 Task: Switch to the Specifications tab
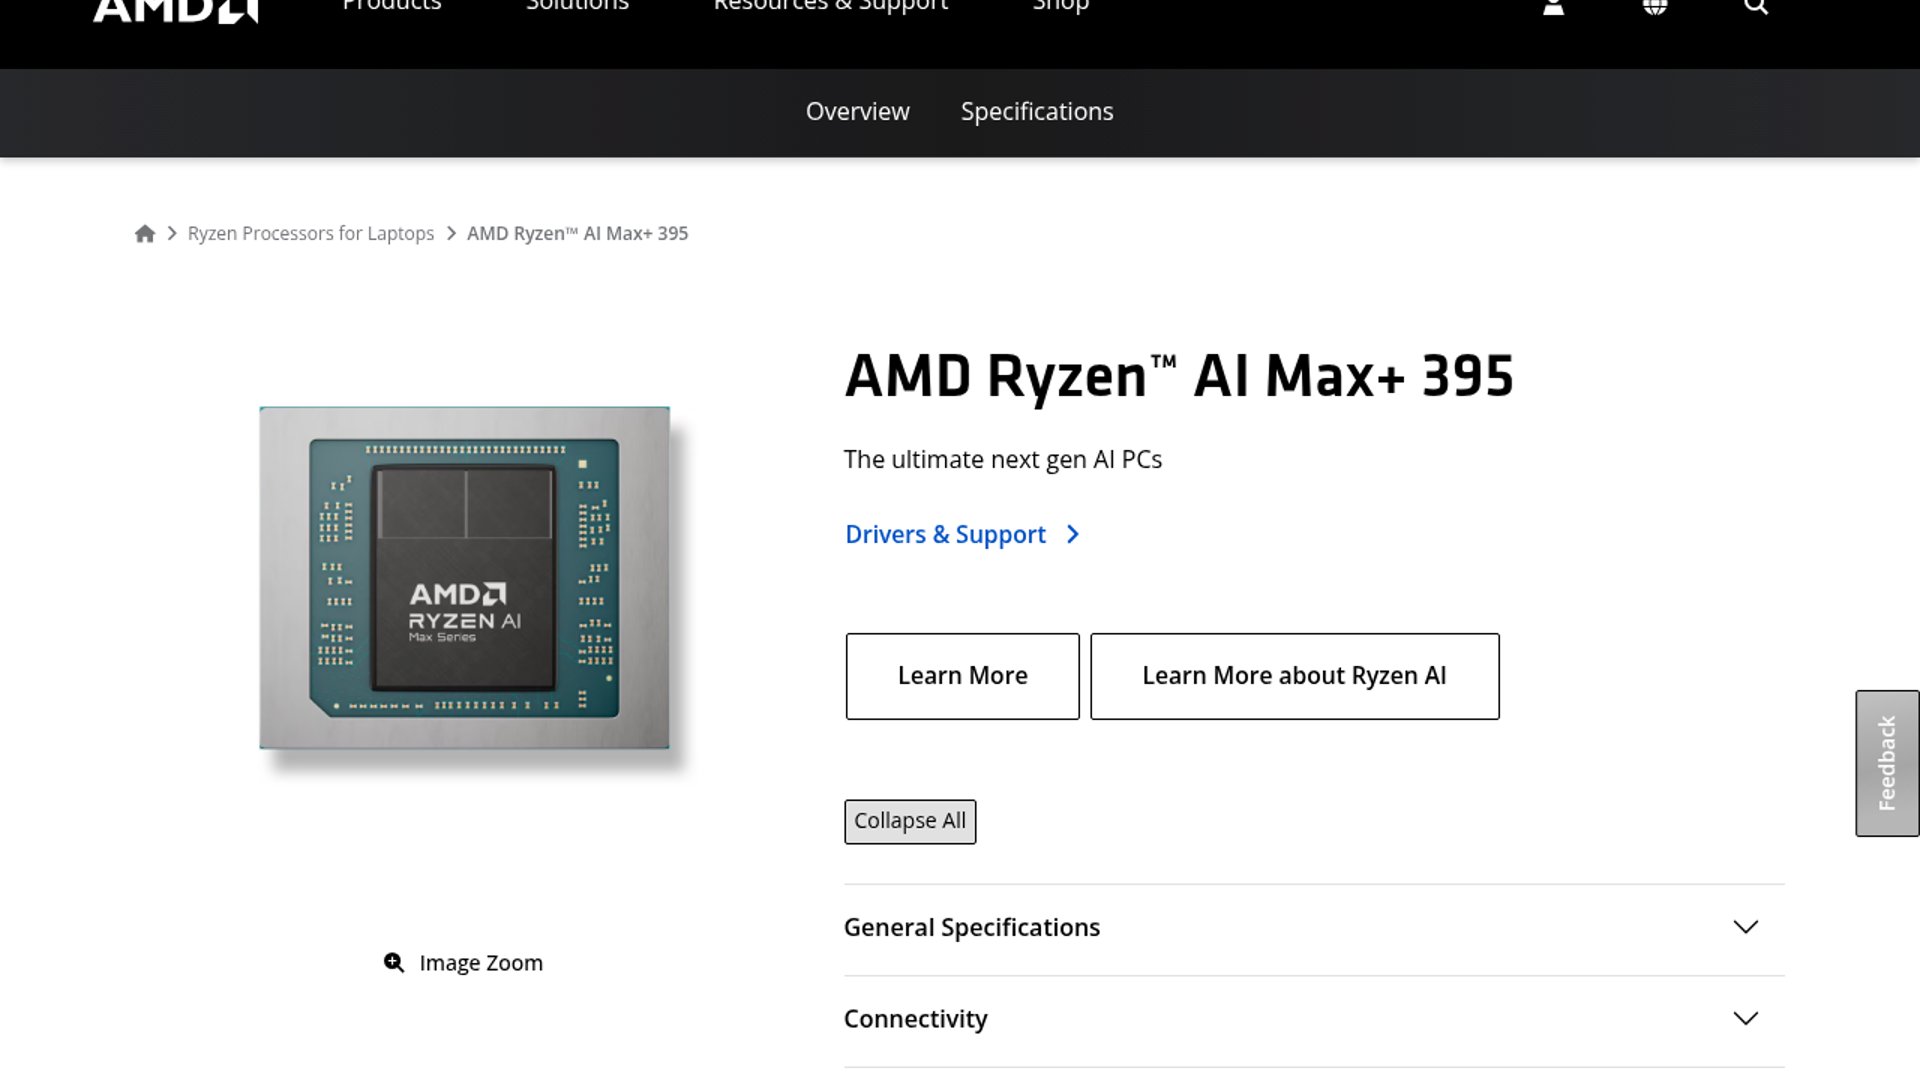pyautogui.click(x=1036, y=112)
